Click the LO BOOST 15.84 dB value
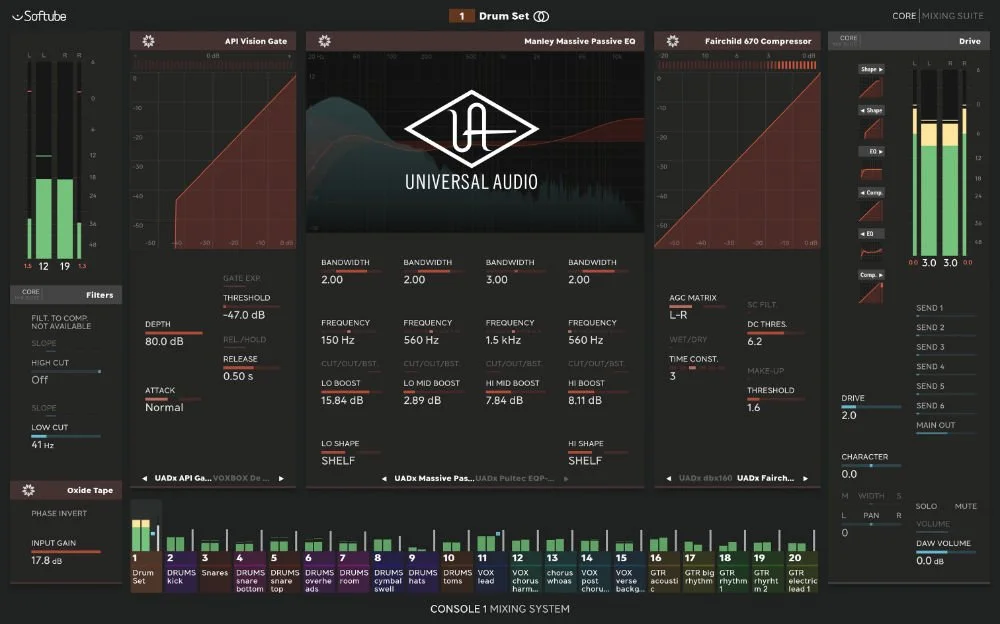The image size is (1000, 624). tap(342, 400)
